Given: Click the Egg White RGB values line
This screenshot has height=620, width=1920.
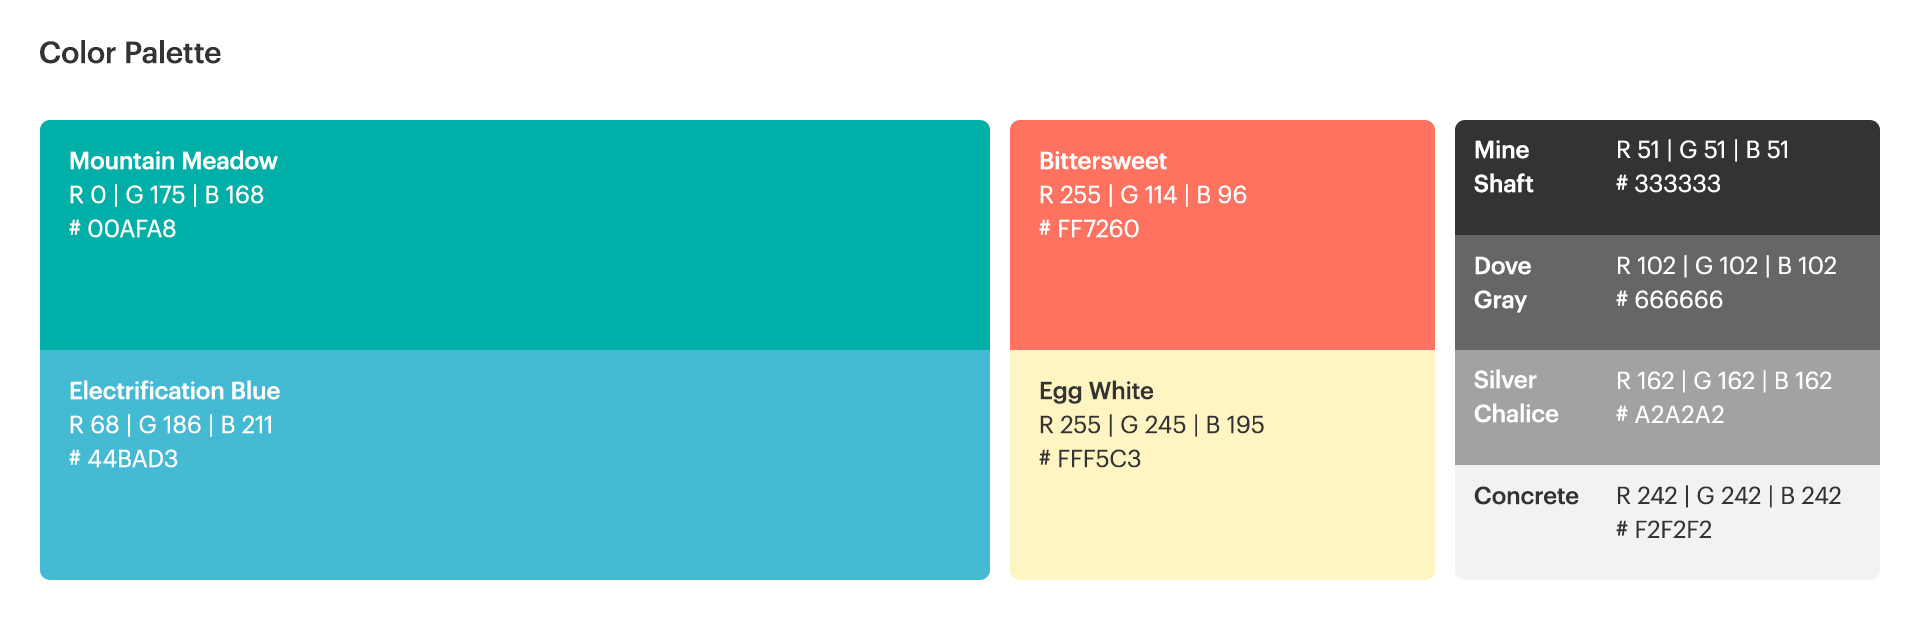Looking at the screenshot, I should [x=1152, y=425].
